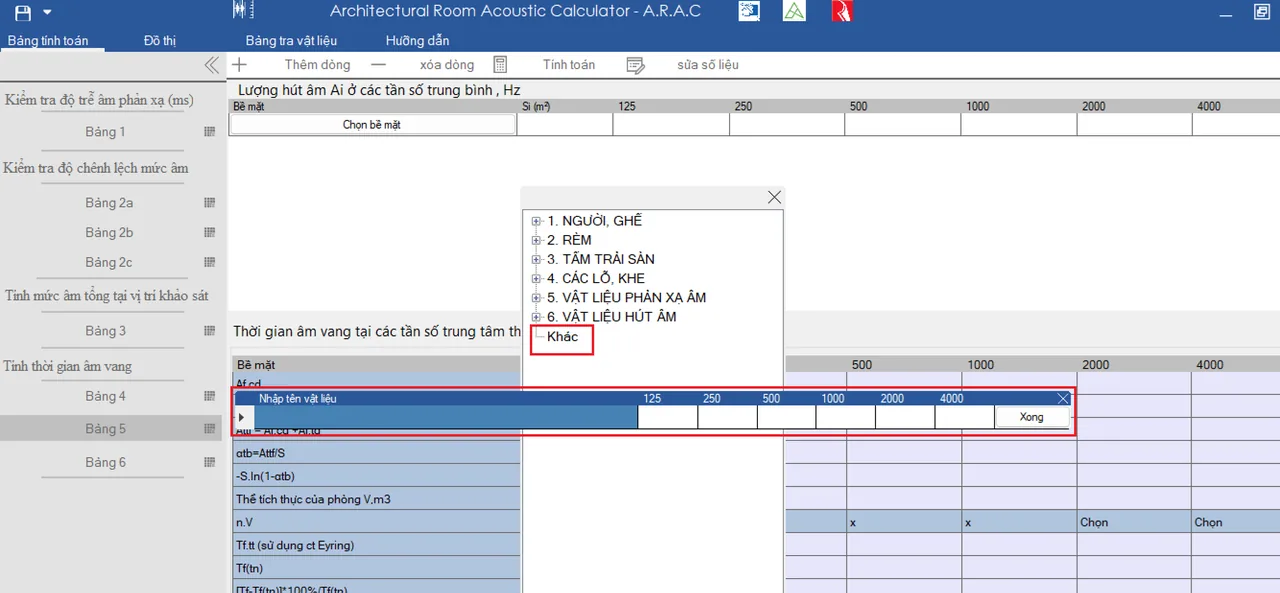Click table icon next to Bảng 4
This screenshot has height=593, width=1280.
point(210,397)
